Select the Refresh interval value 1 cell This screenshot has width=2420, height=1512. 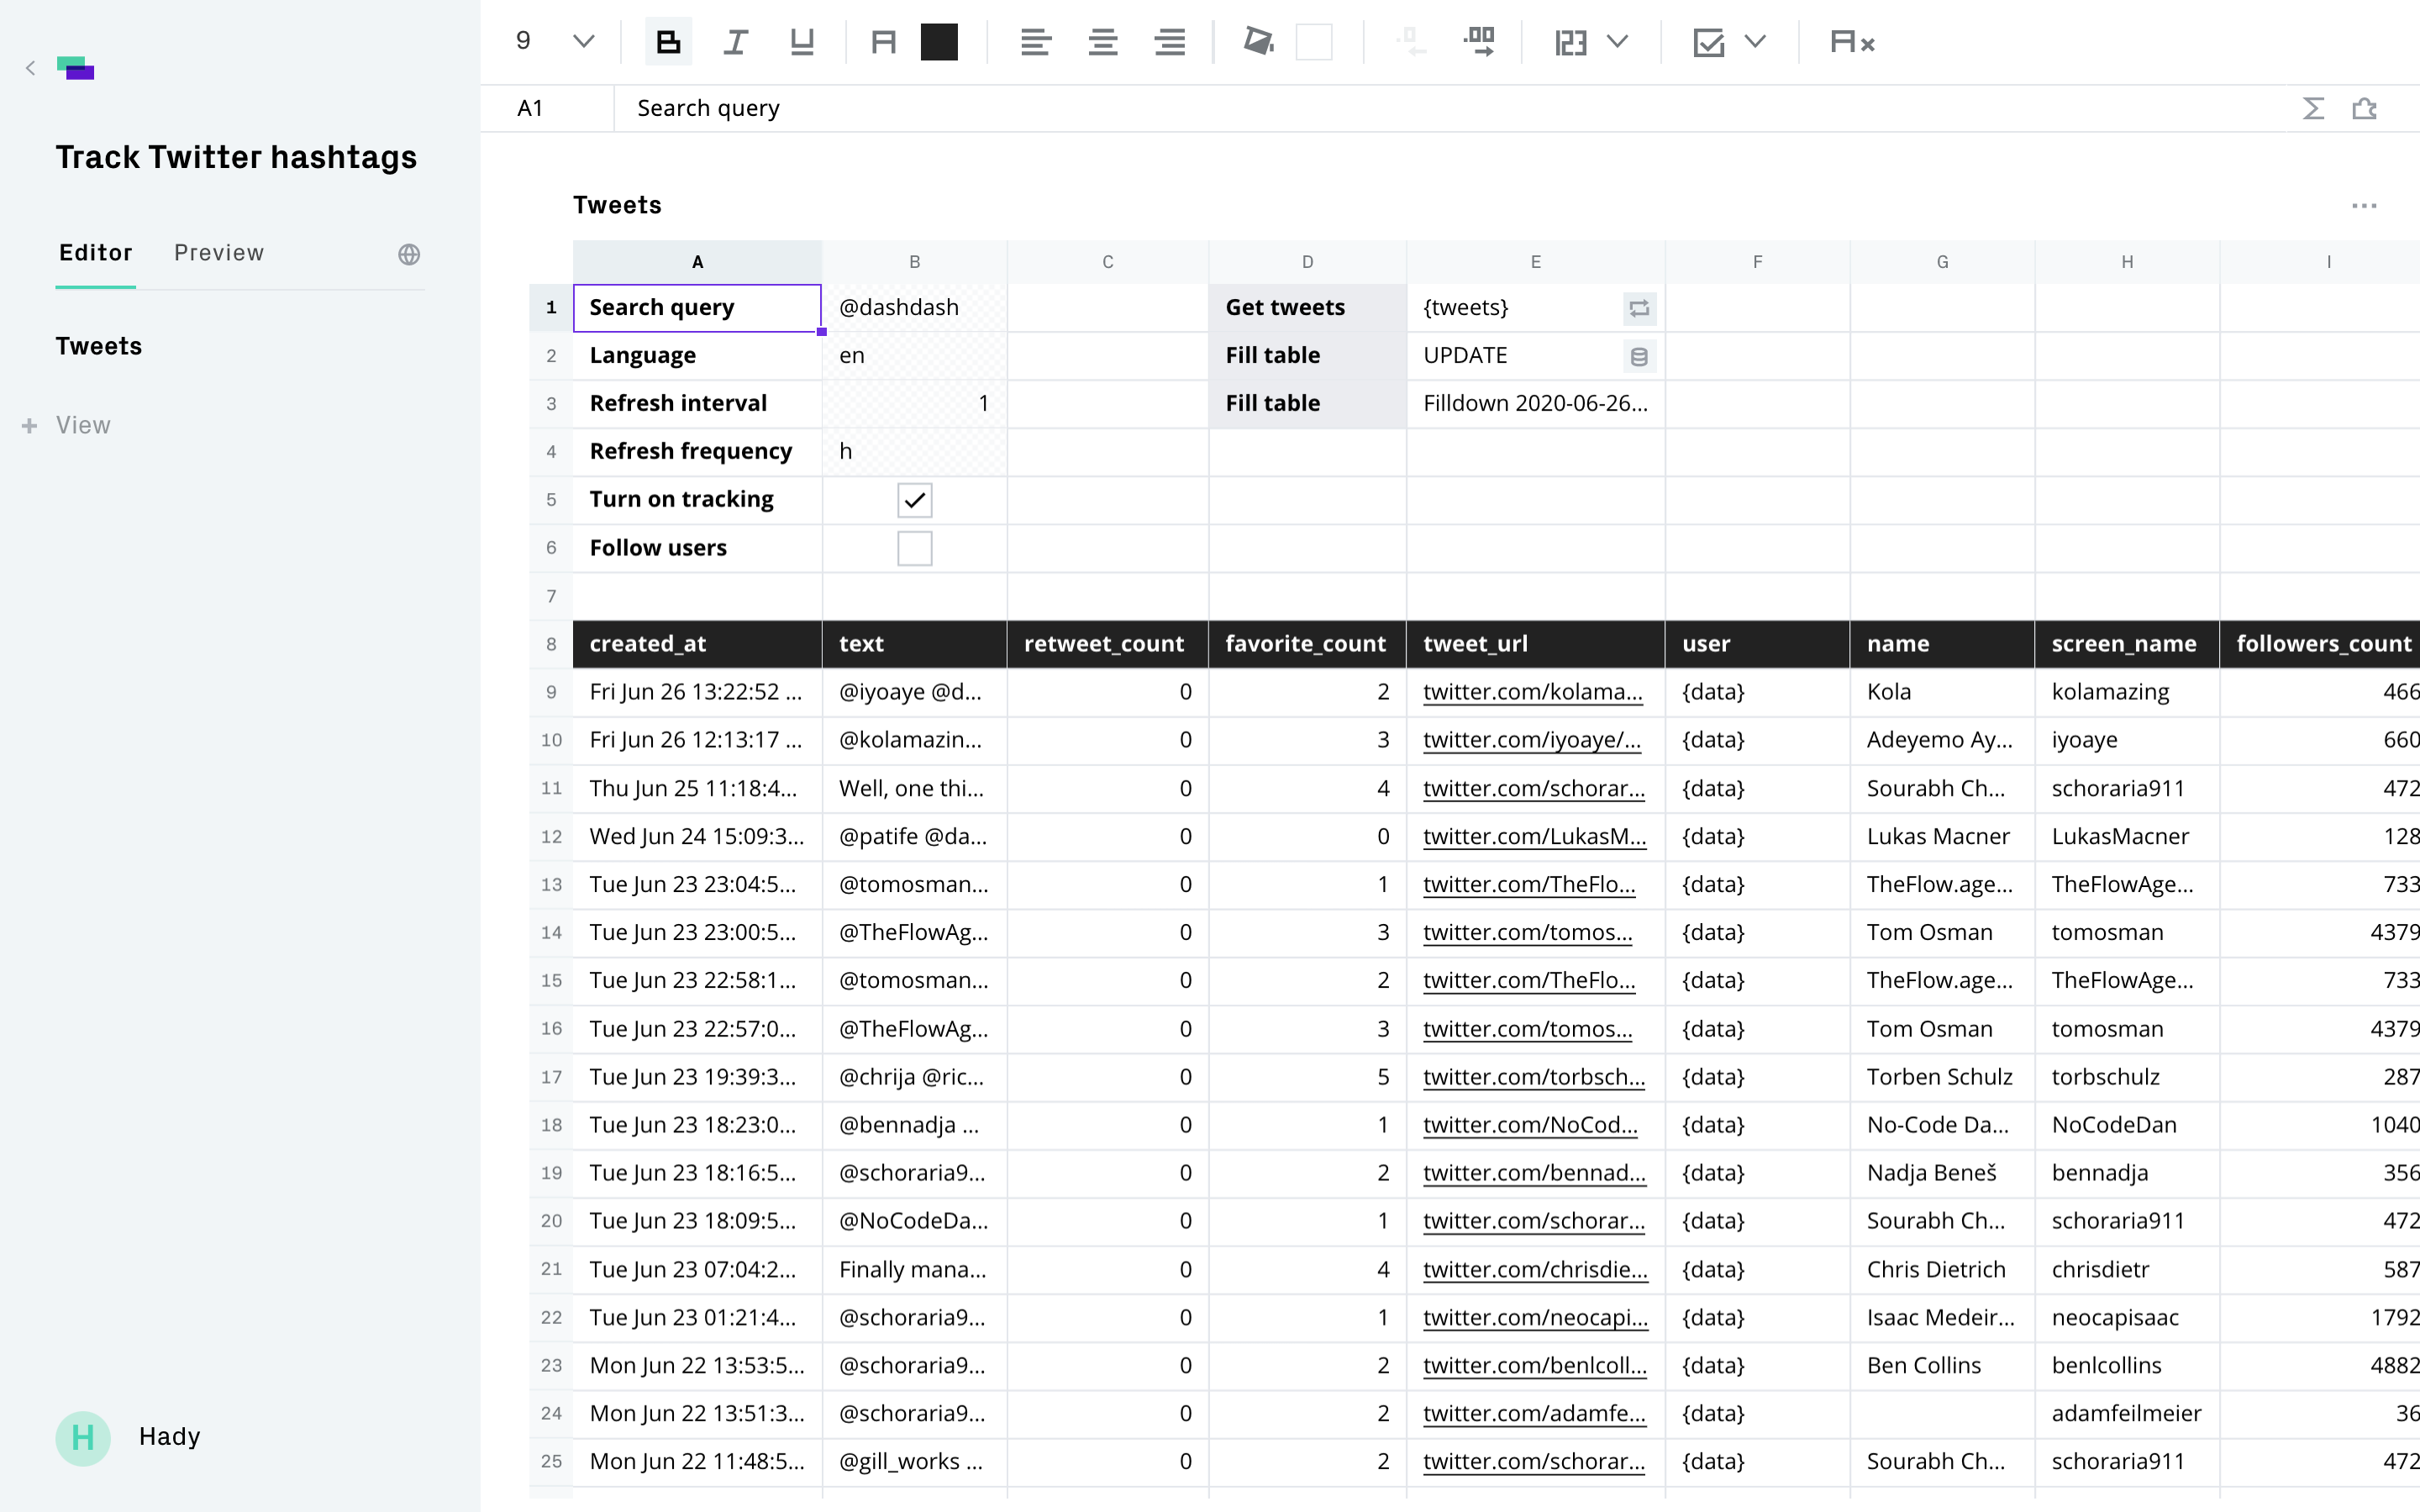pos(914,404)
